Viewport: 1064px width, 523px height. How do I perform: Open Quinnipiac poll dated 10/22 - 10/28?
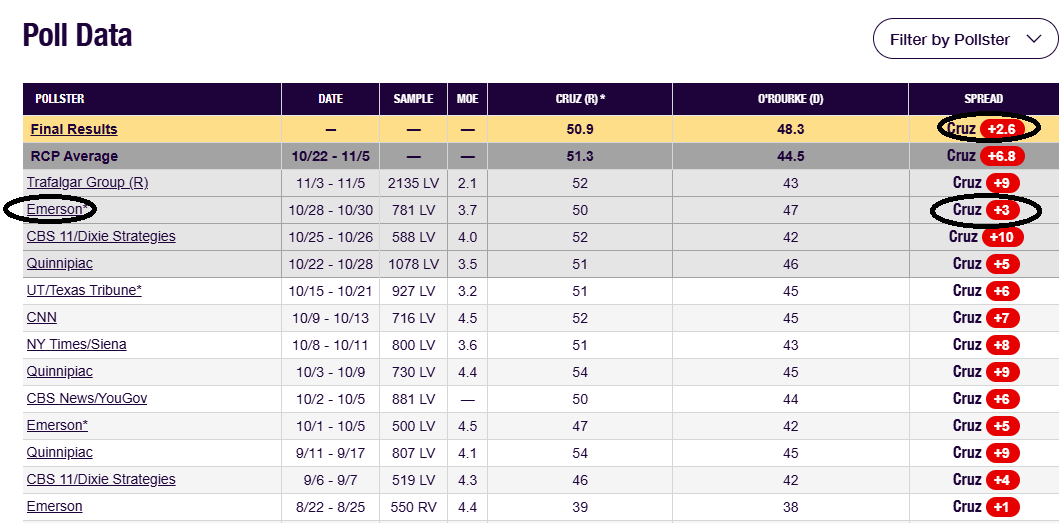point(60,263)
